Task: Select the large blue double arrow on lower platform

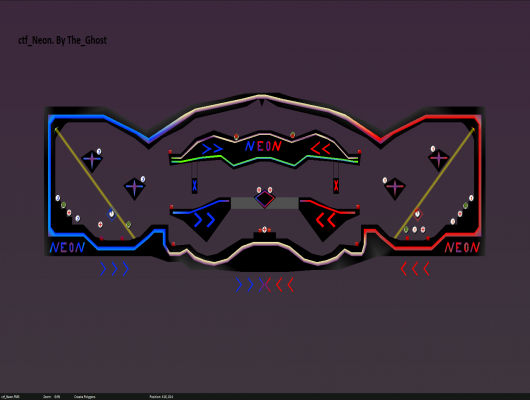Action: [204, 220]
